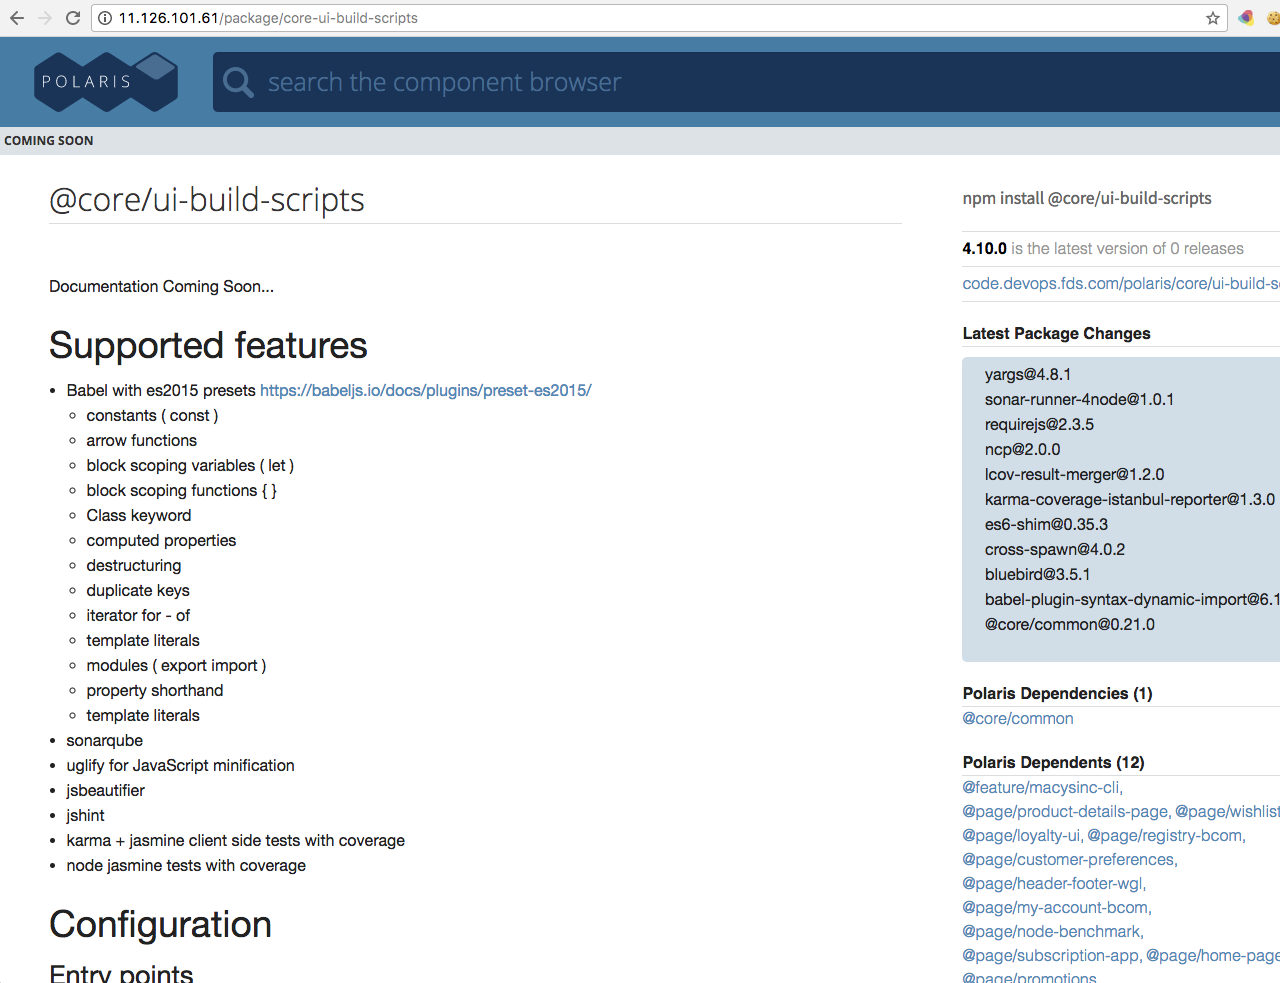Image resolution: width=1280 pixels, height=983 pixels.
Task: Open the @page/node-benchmark link
Action: pos(1051,931)
